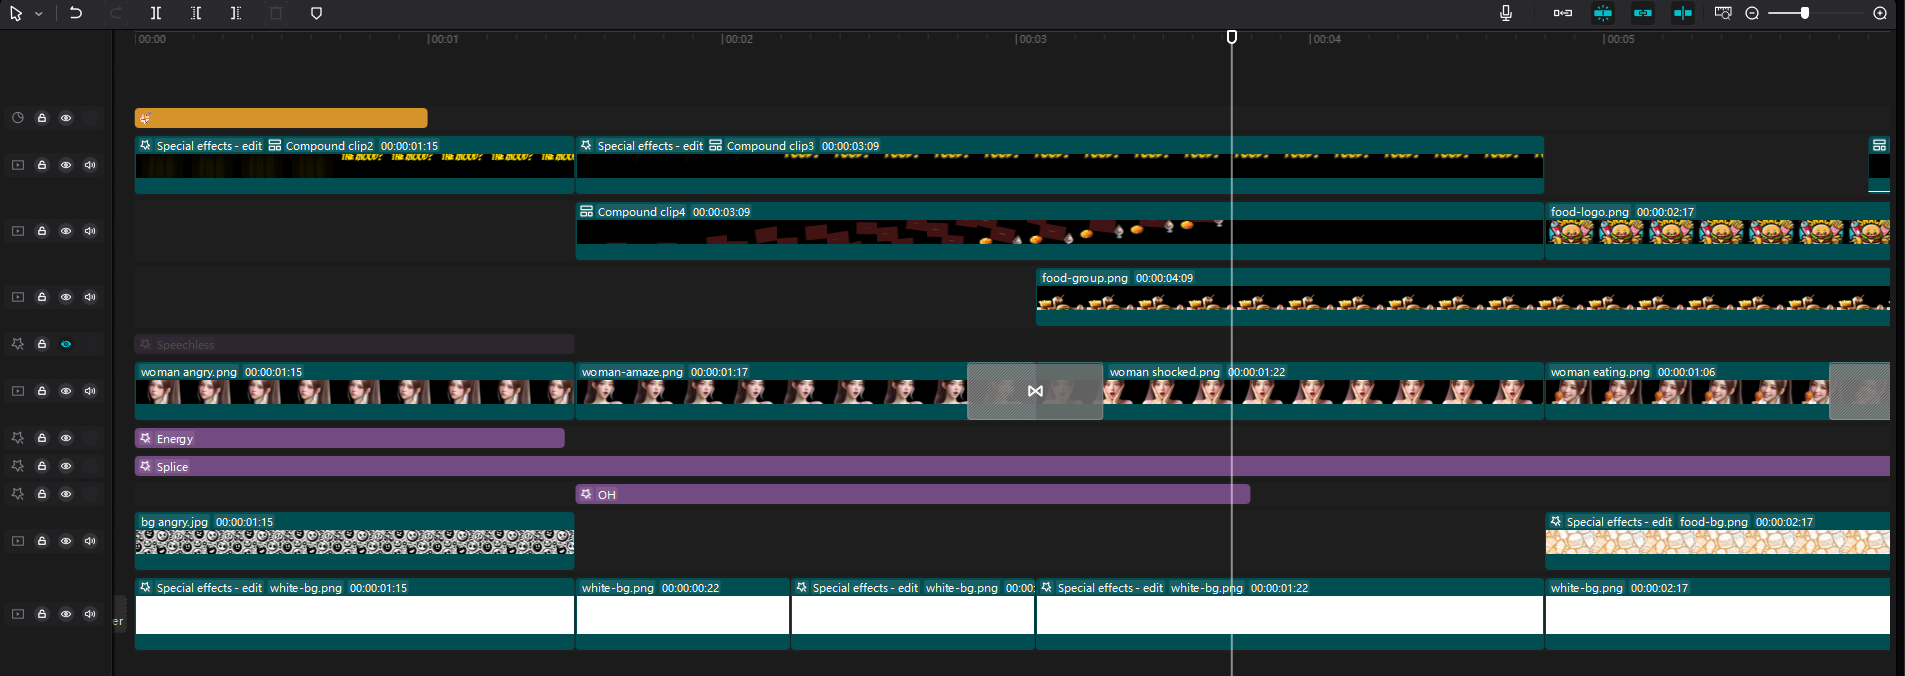This screenshot has width=1905, height=676.
Task: Toggle the main track magnet
Action: coord(1563,13)
